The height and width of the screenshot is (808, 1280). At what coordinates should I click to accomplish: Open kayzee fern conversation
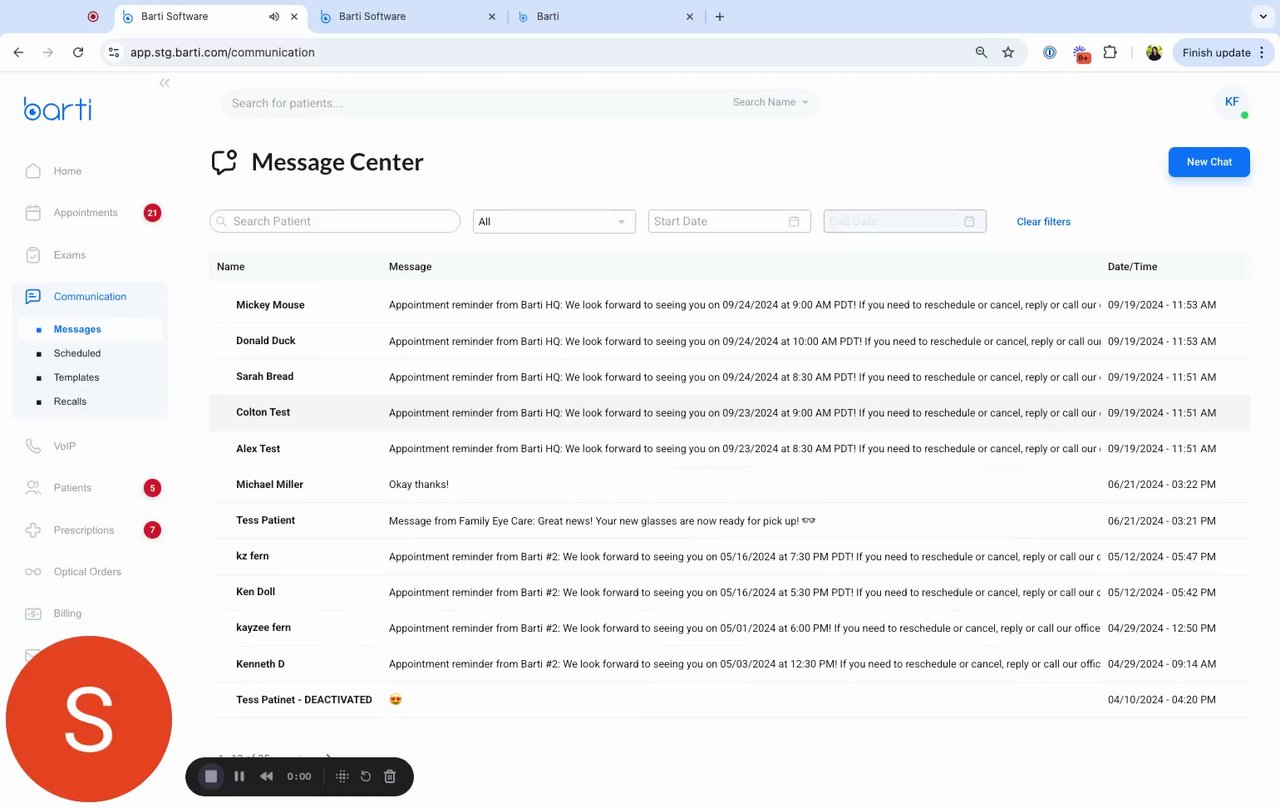pos(729,629)
